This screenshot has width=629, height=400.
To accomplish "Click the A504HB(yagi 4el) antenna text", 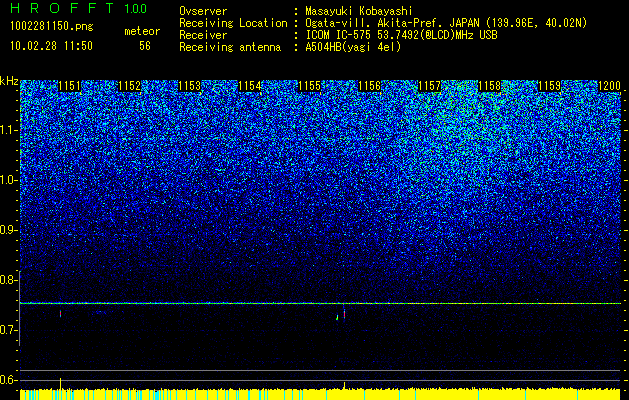I will (x=353, y=47).
